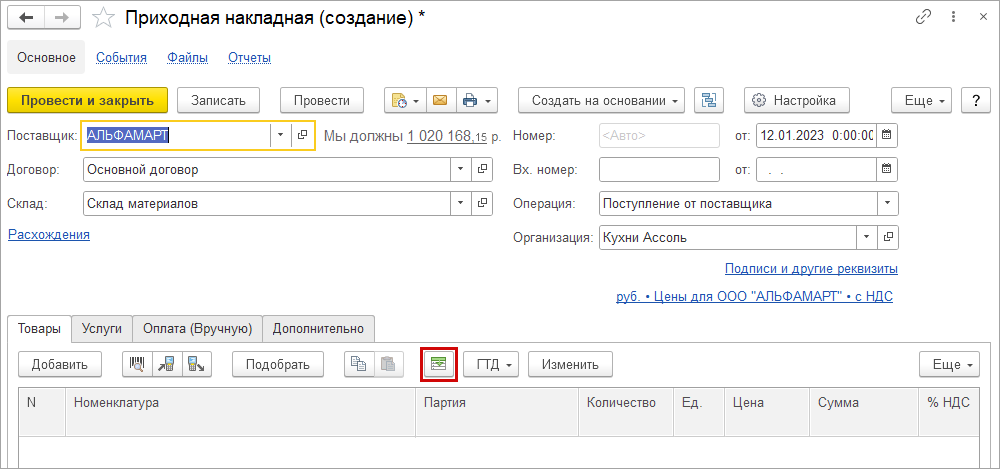Open the Подписи и другие реквизиты link

click(x=810, y=269)
